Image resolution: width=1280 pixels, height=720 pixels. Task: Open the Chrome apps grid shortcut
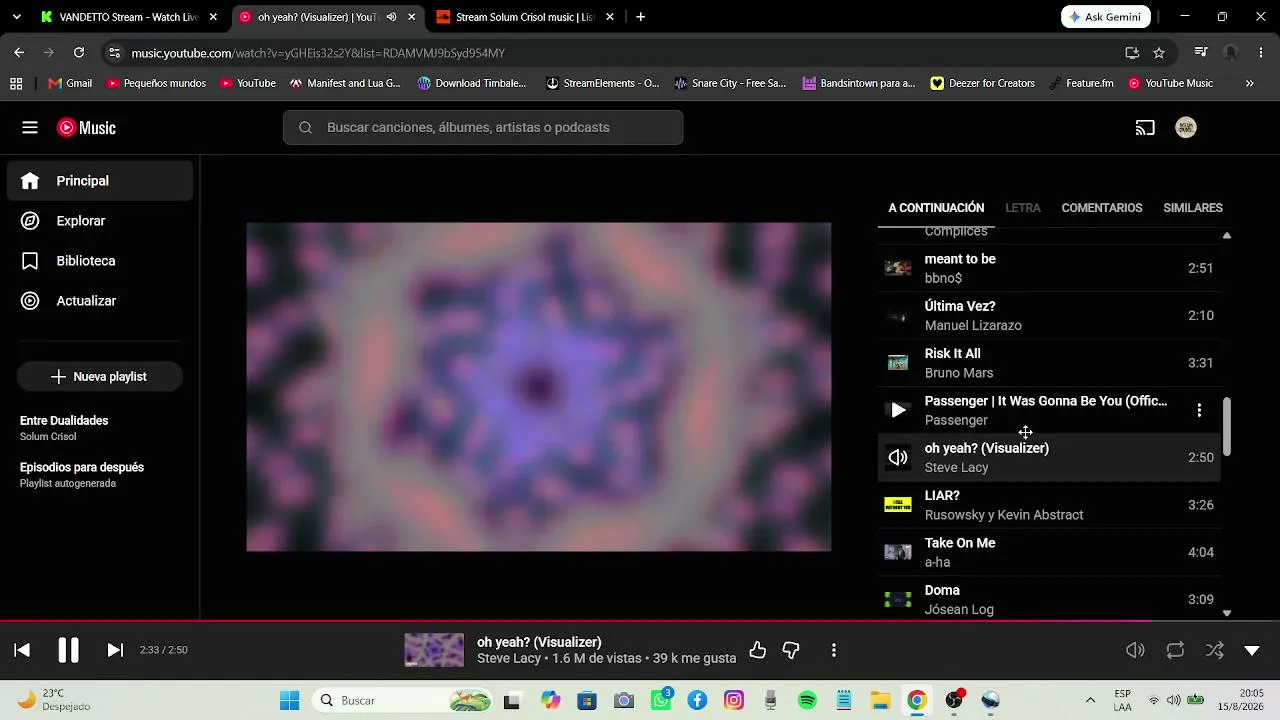16,83
